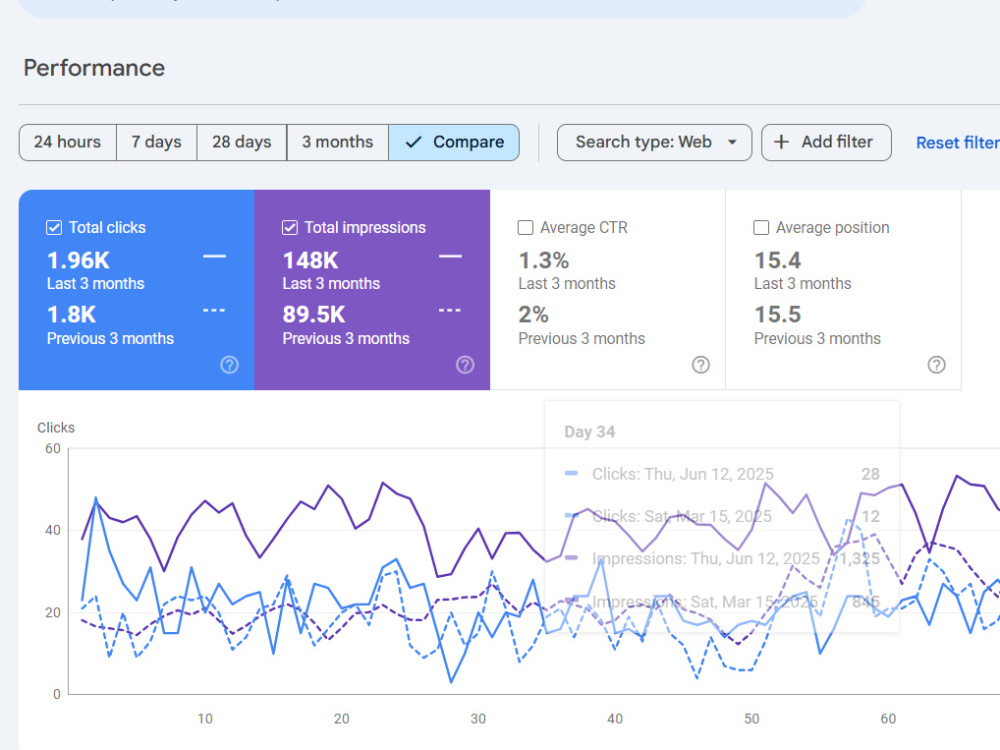Select the 28 days date range
Image resolution: width=1000 pixels, height=750 pixels.
tap(242, 142)
